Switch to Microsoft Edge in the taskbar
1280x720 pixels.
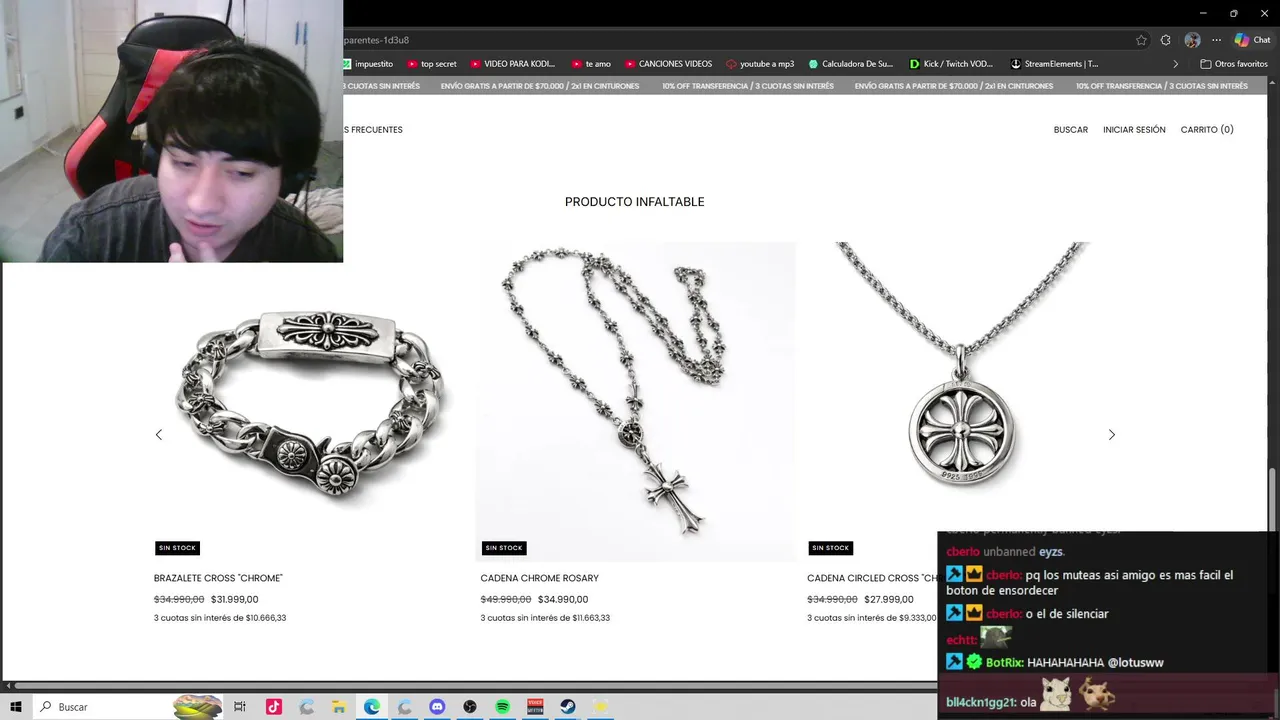[372, 707]
